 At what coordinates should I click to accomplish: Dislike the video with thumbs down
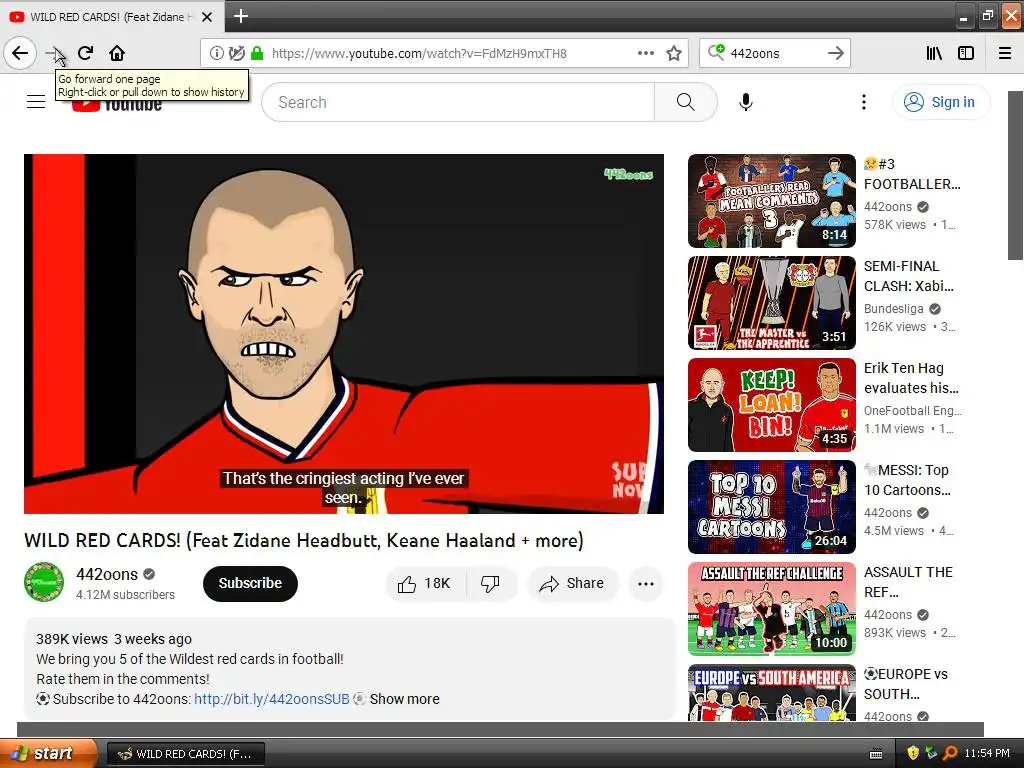tap(490, 583)
